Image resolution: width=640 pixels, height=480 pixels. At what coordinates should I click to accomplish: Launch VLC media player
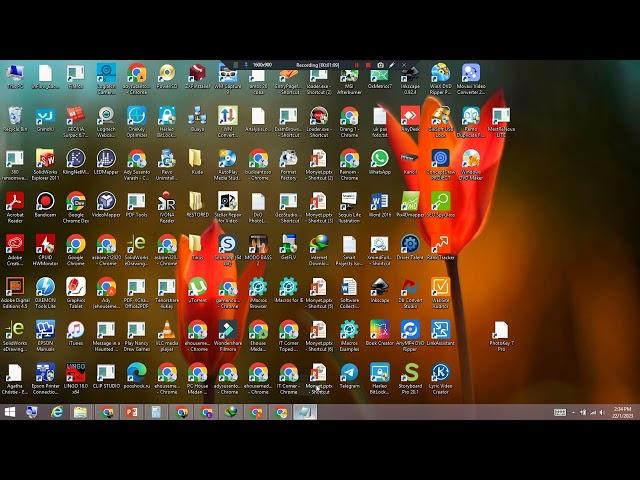[x=167, y=335]
